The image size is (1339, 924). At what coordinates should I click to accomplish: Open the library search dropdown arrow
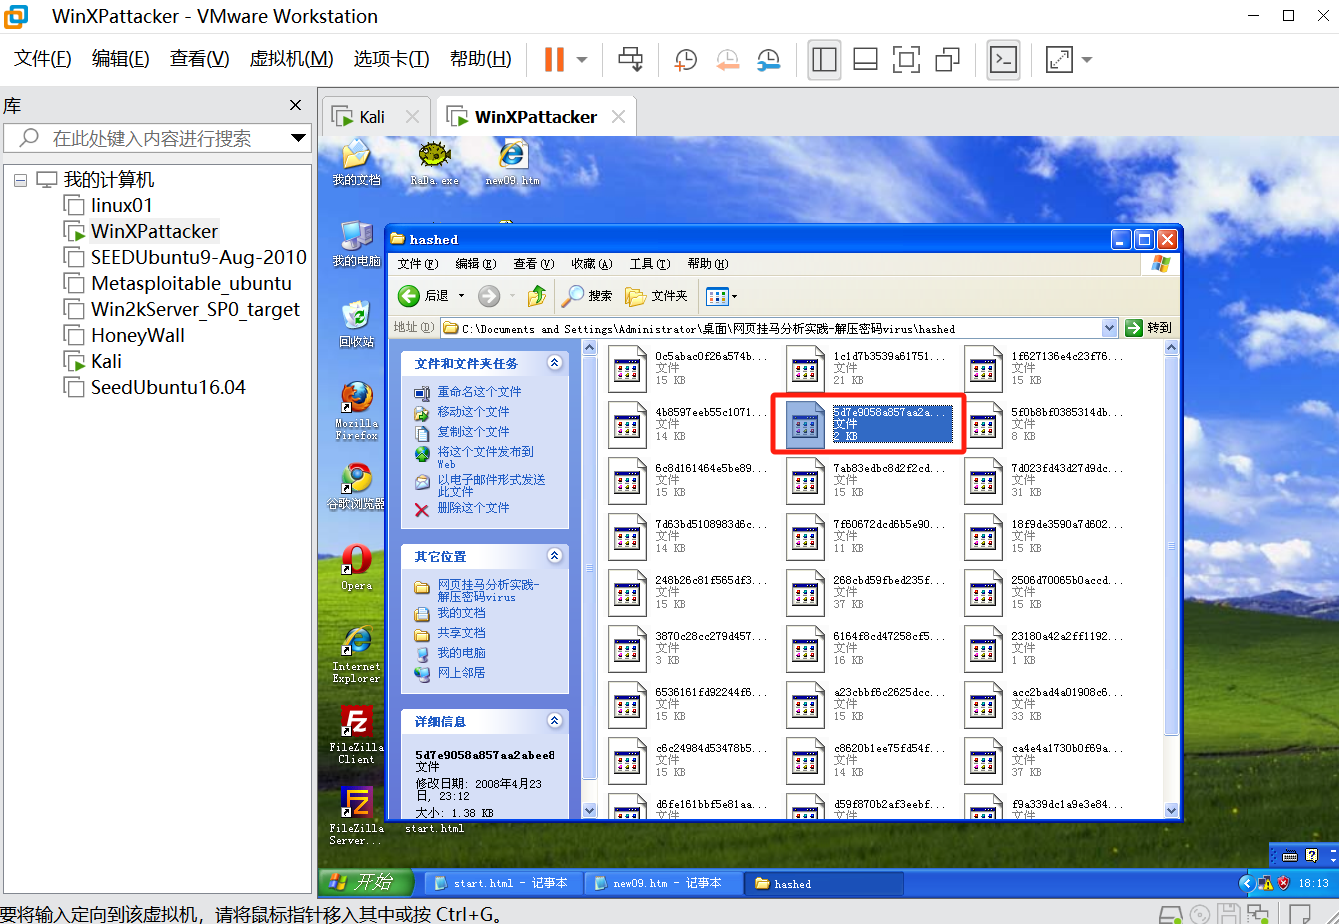298,138
